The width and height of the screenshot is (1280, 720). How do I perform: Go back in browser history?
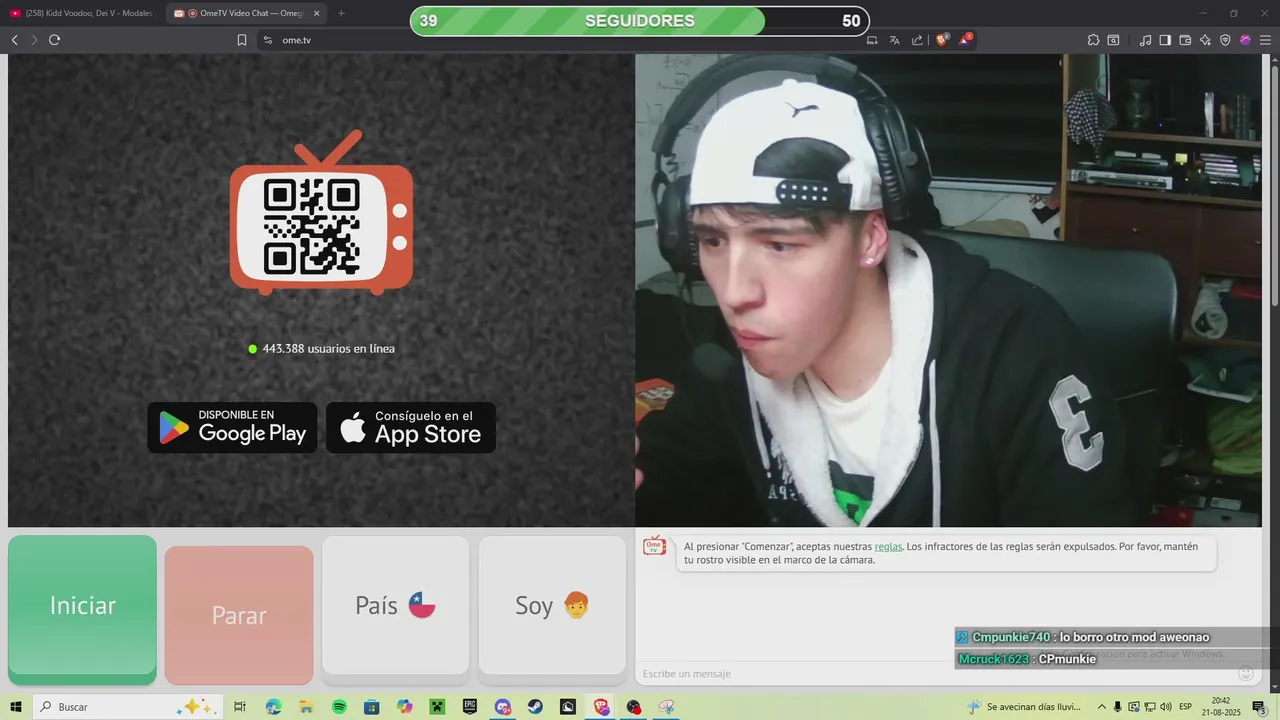click(x=14, y=40)
